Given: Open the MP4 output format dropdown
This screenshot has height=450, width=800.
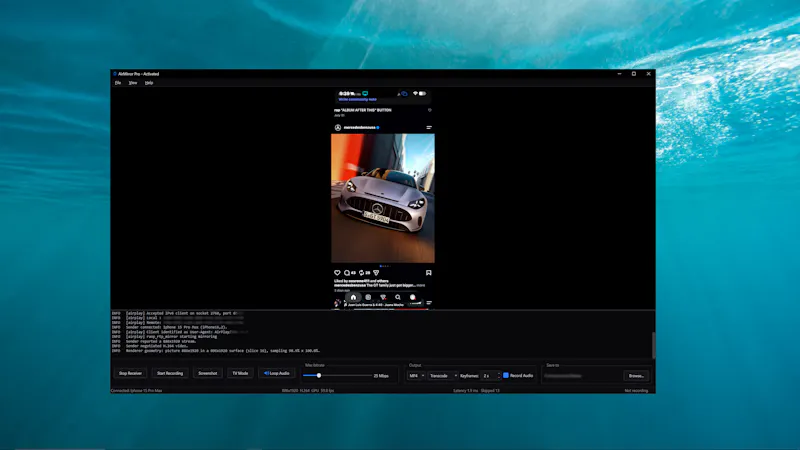Looking at the screenshot, I should click(416, 376).
